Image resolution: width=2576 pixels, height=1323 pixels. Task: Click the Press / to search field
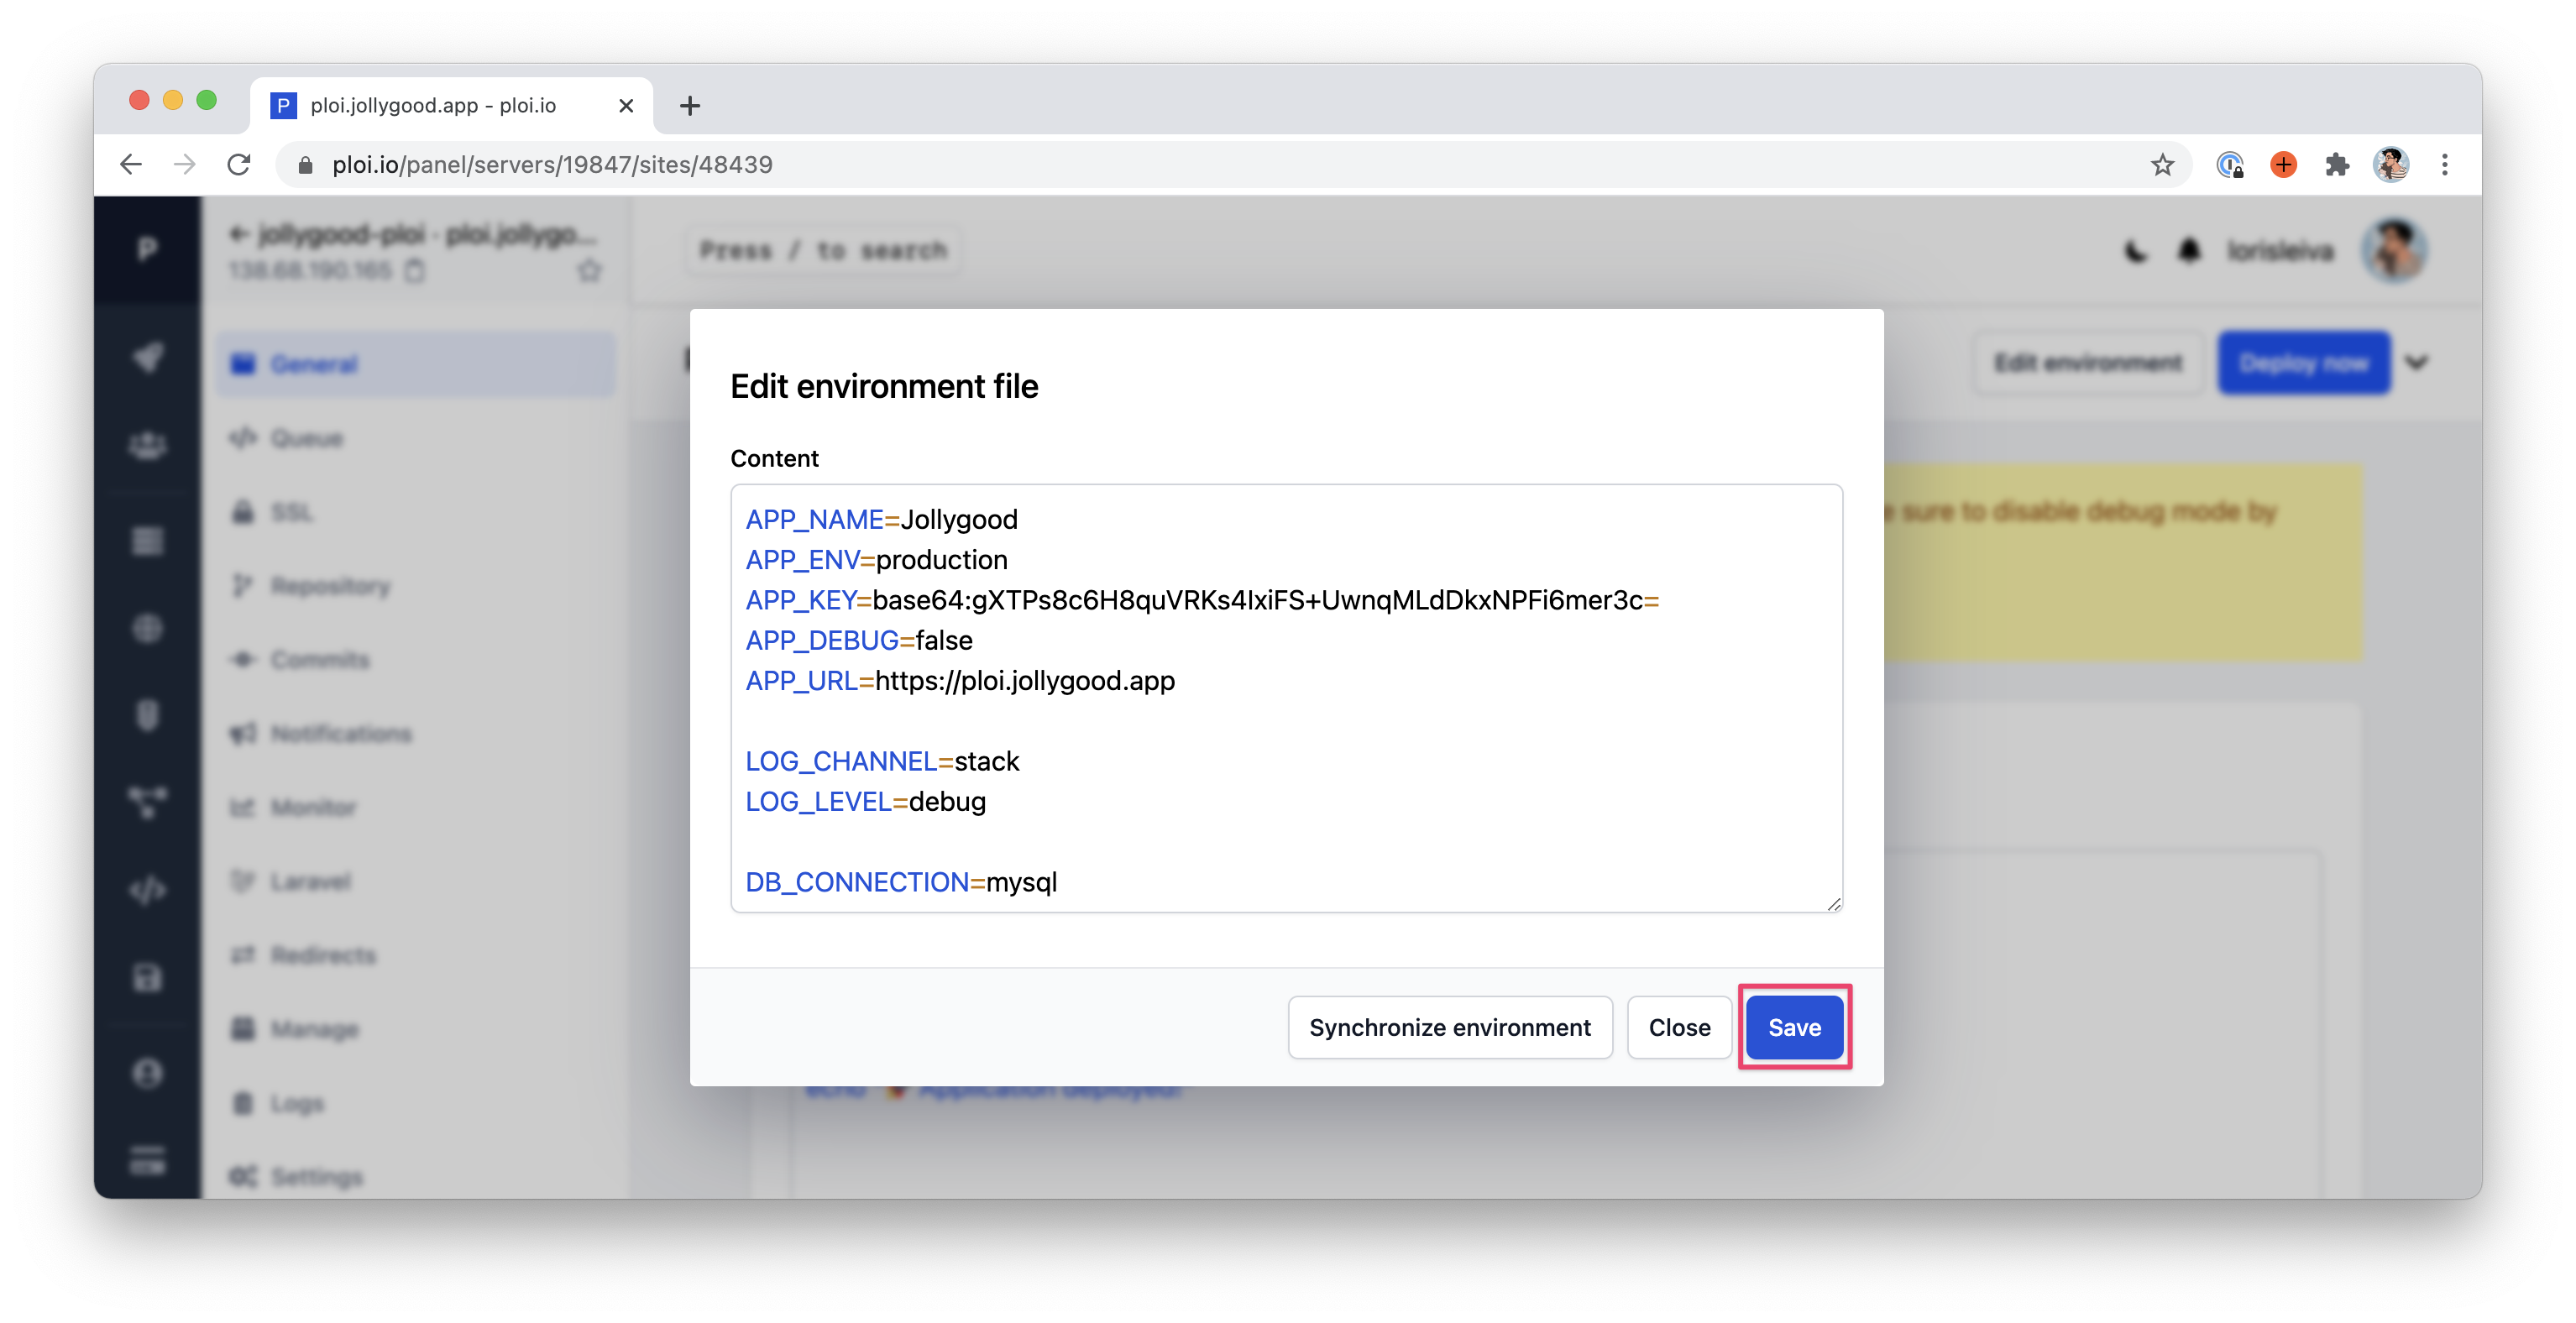point(823,250)
